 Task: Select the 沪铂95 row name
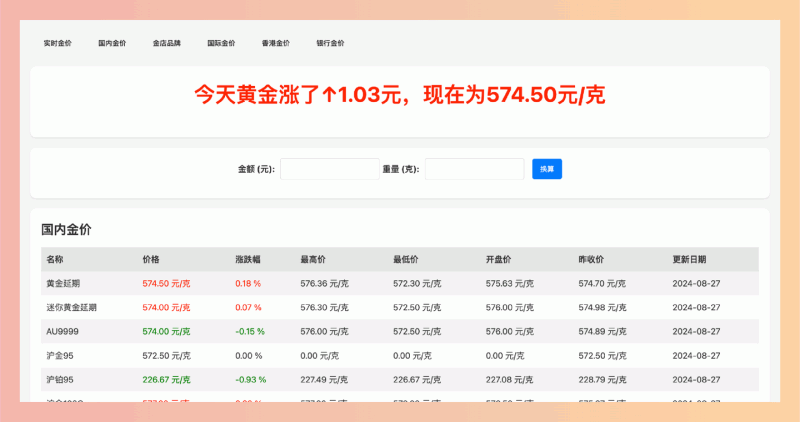(x=60, y=380)
